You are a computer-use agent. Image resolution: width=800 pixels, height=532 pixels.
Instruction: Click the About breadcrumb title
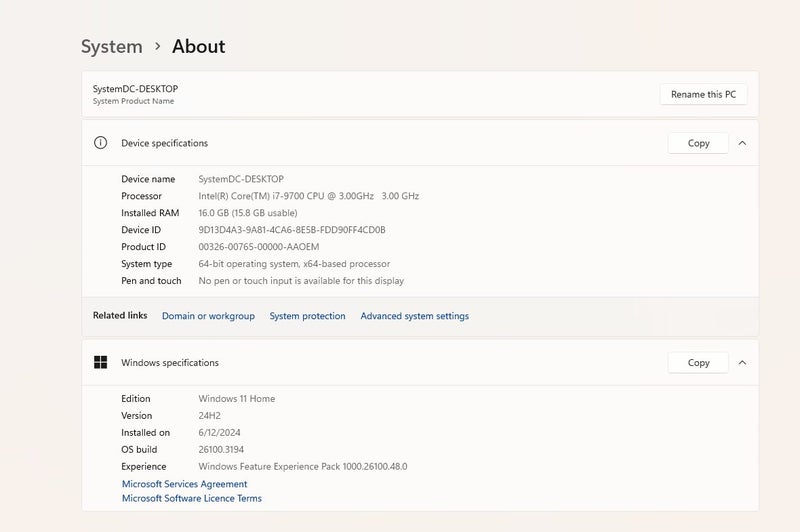click(198, 47)
